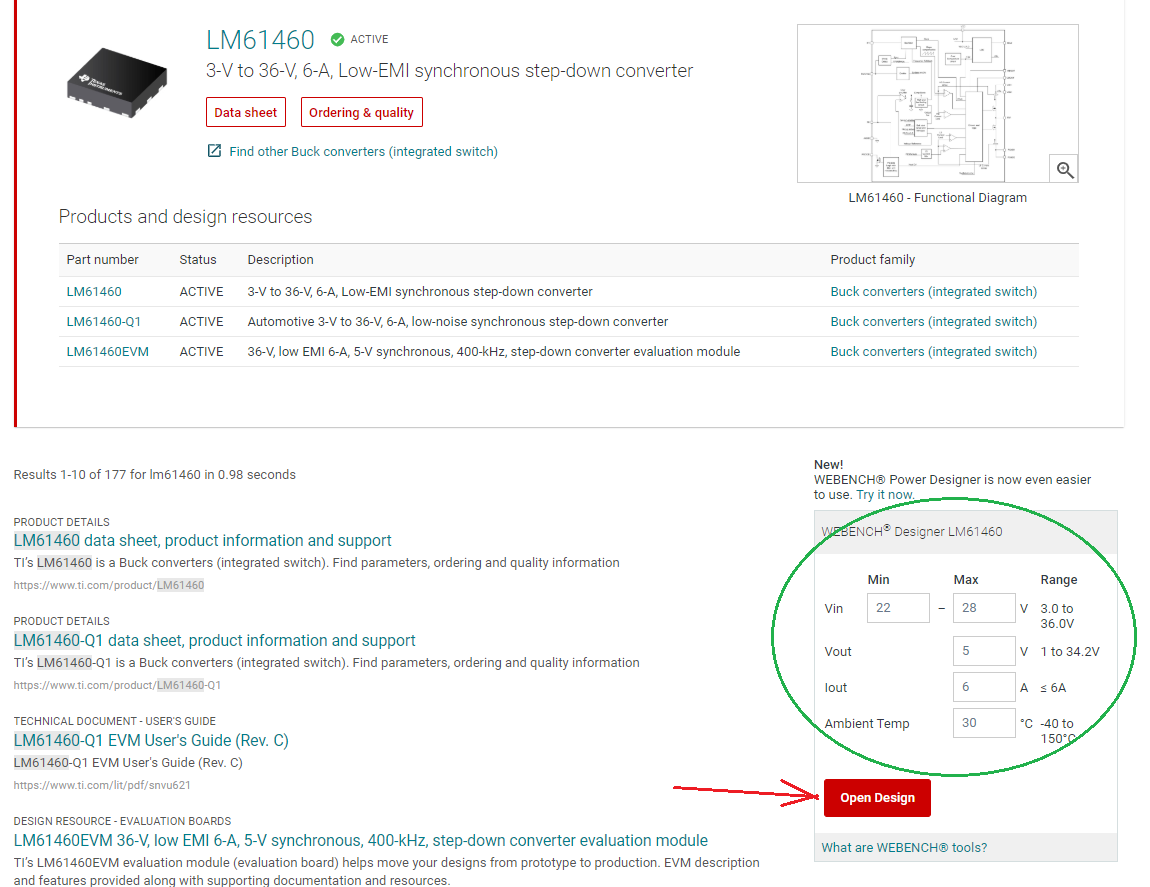Click the Try it now link

pyautogui.click(x=885, y=494)
